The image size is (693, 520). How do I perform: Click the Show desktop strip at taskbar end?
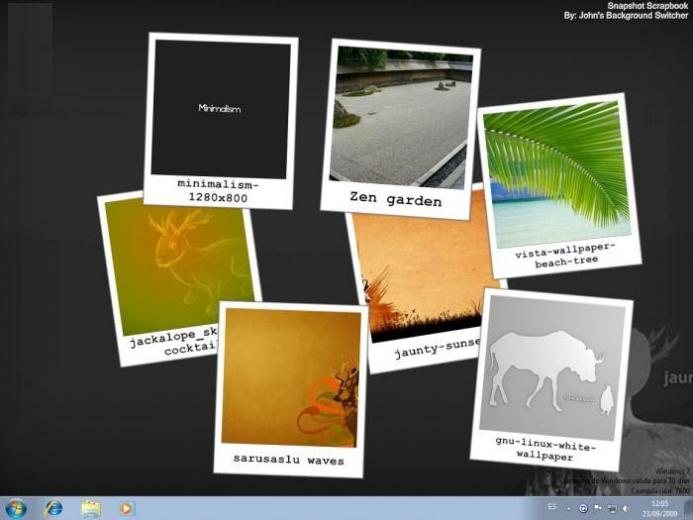pyautogui.click(x=689, y=509)
